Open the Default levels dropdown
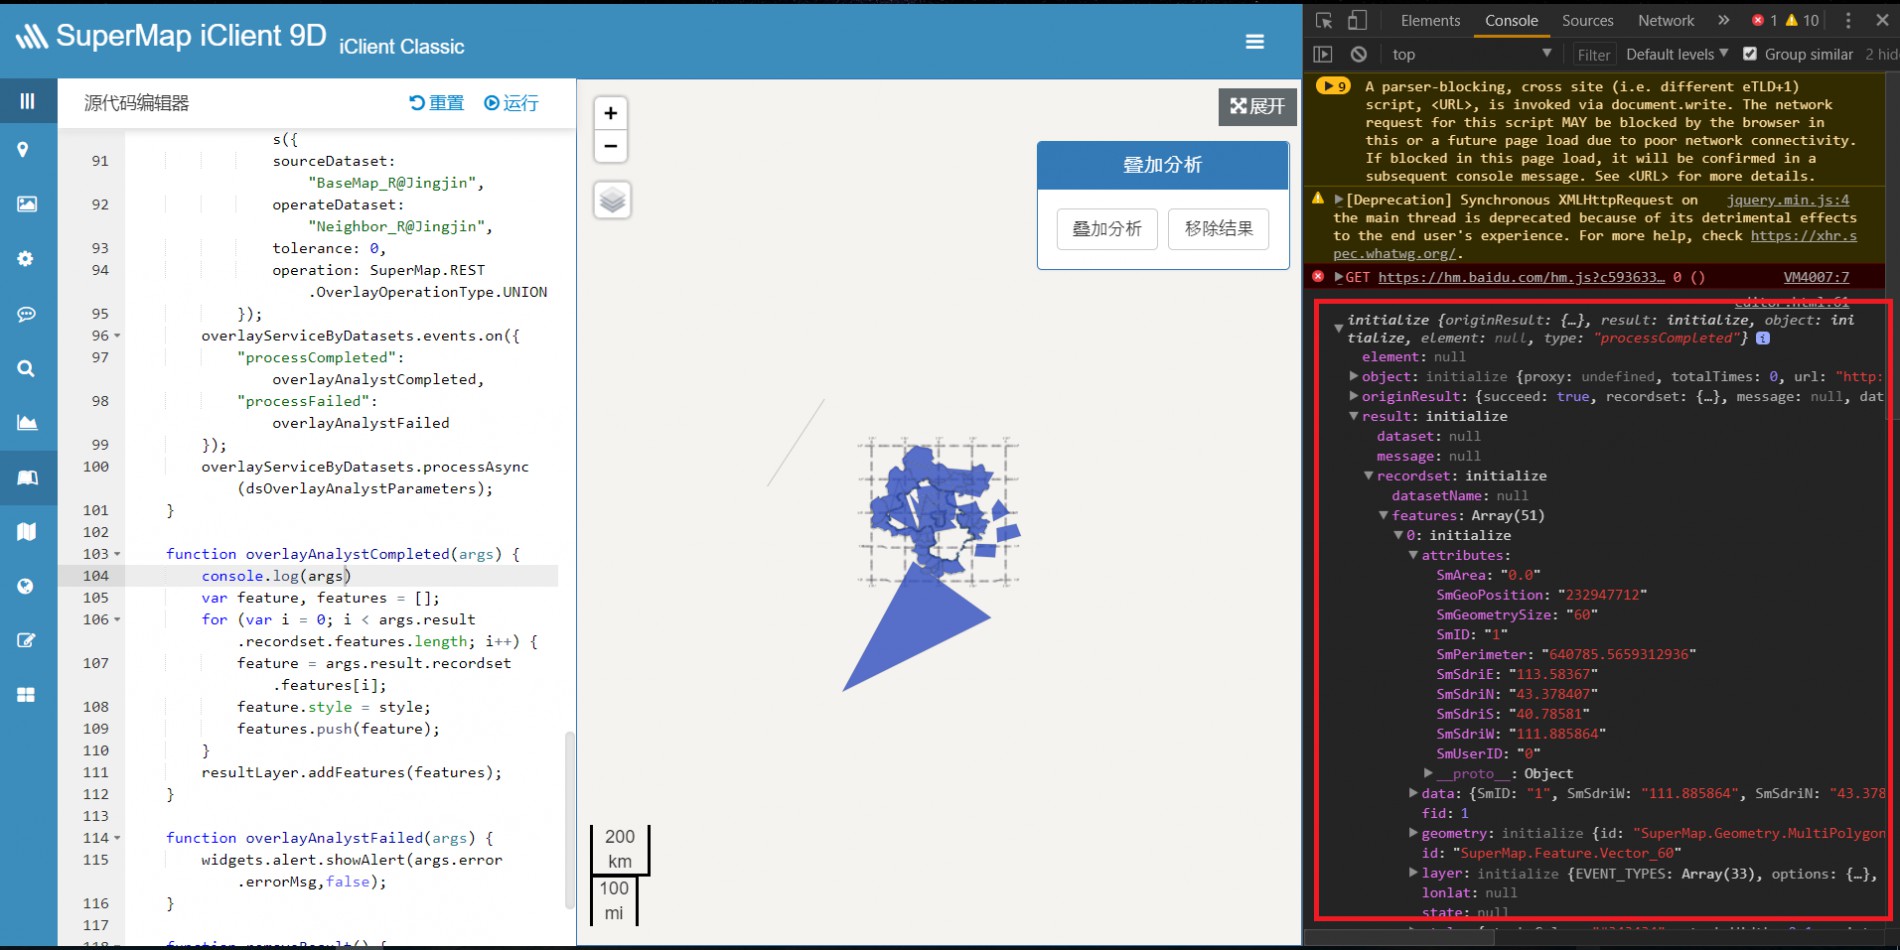 click(x=1676, y=54)
